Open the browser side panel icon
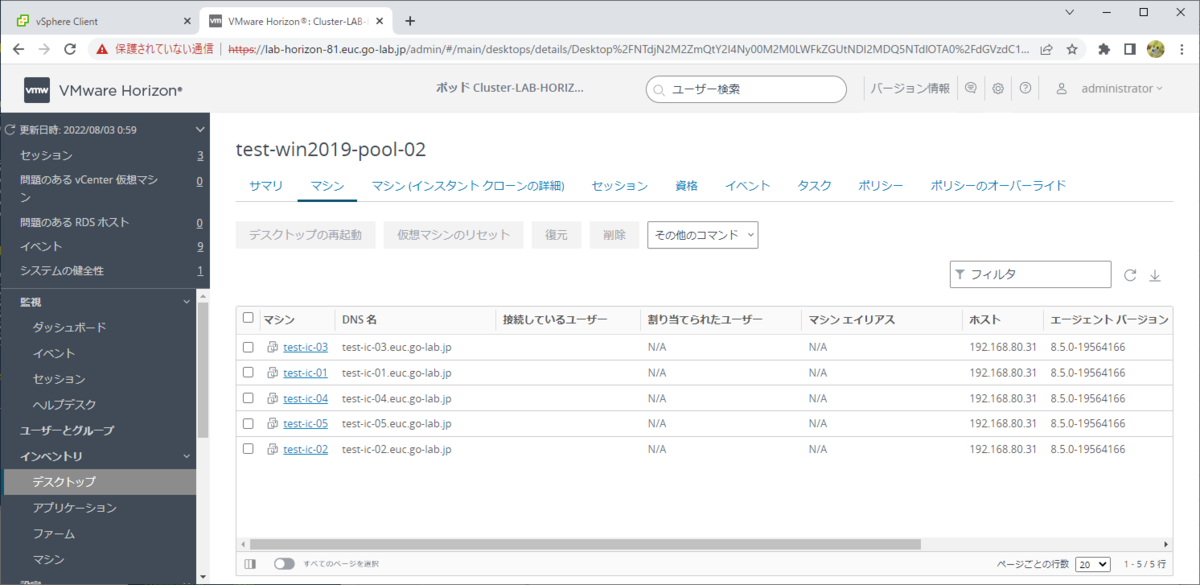Image resolution: width=1200 pixels, height=585 pixels. pyautogui.click(x=1129, y=48)
